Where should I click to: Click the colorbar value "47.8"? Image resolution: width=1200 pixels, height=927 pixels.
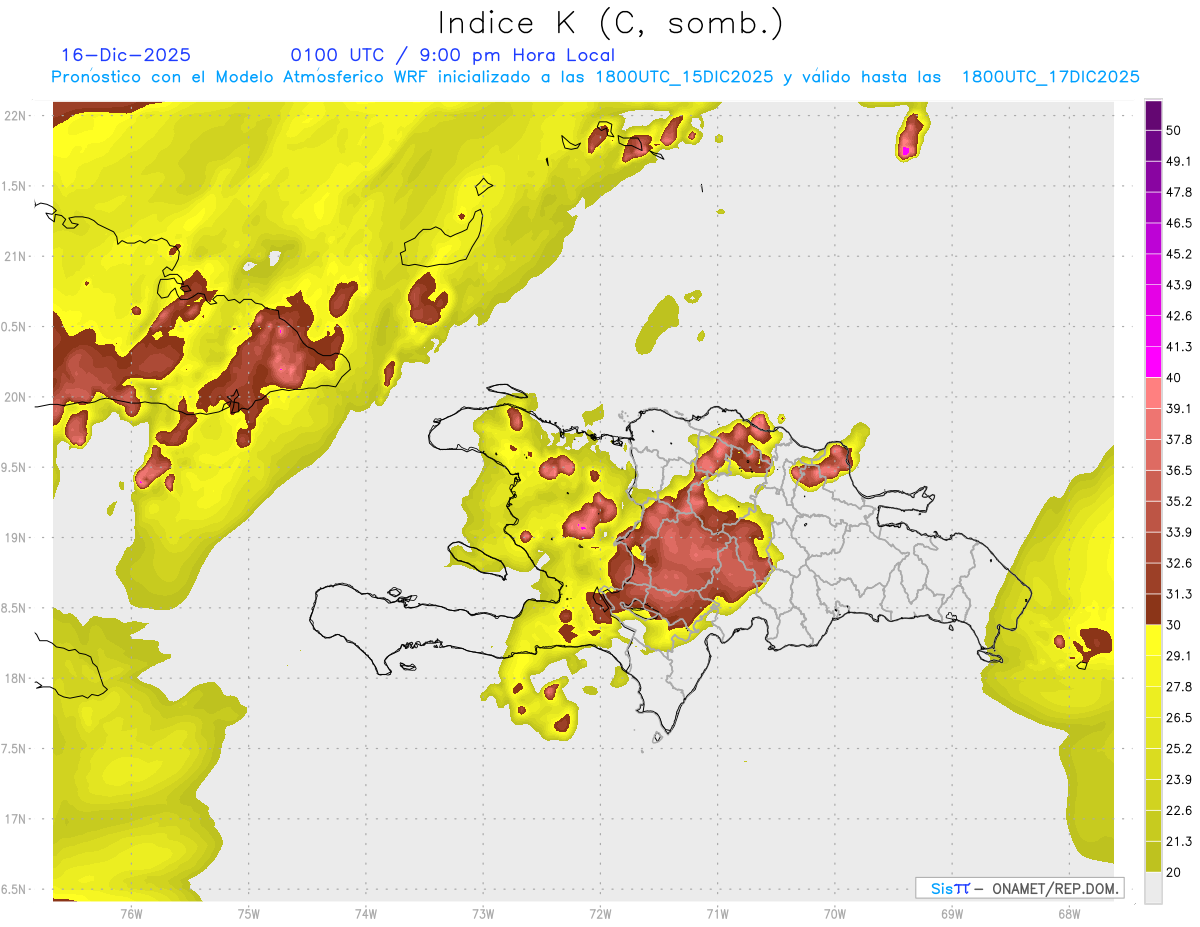click(1179, 192)
